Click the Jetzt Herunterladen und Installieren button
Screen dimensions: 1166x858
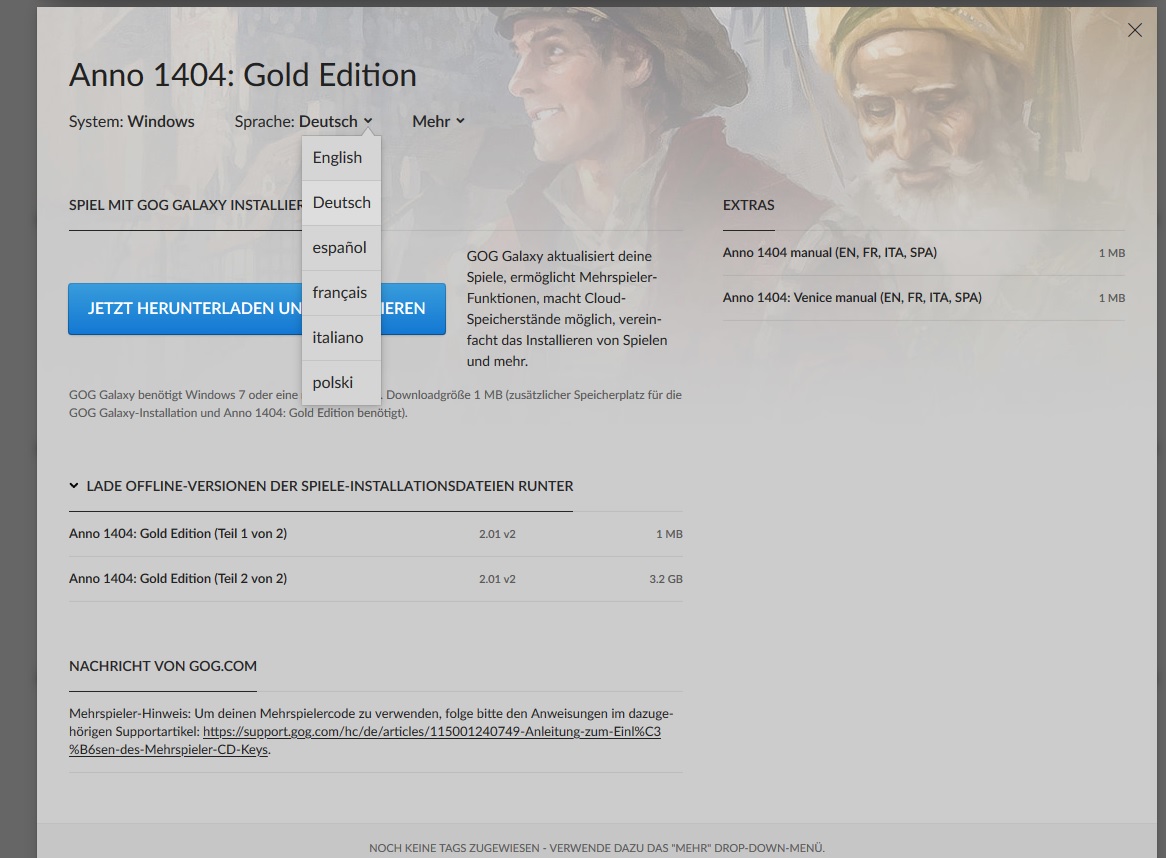257,309
